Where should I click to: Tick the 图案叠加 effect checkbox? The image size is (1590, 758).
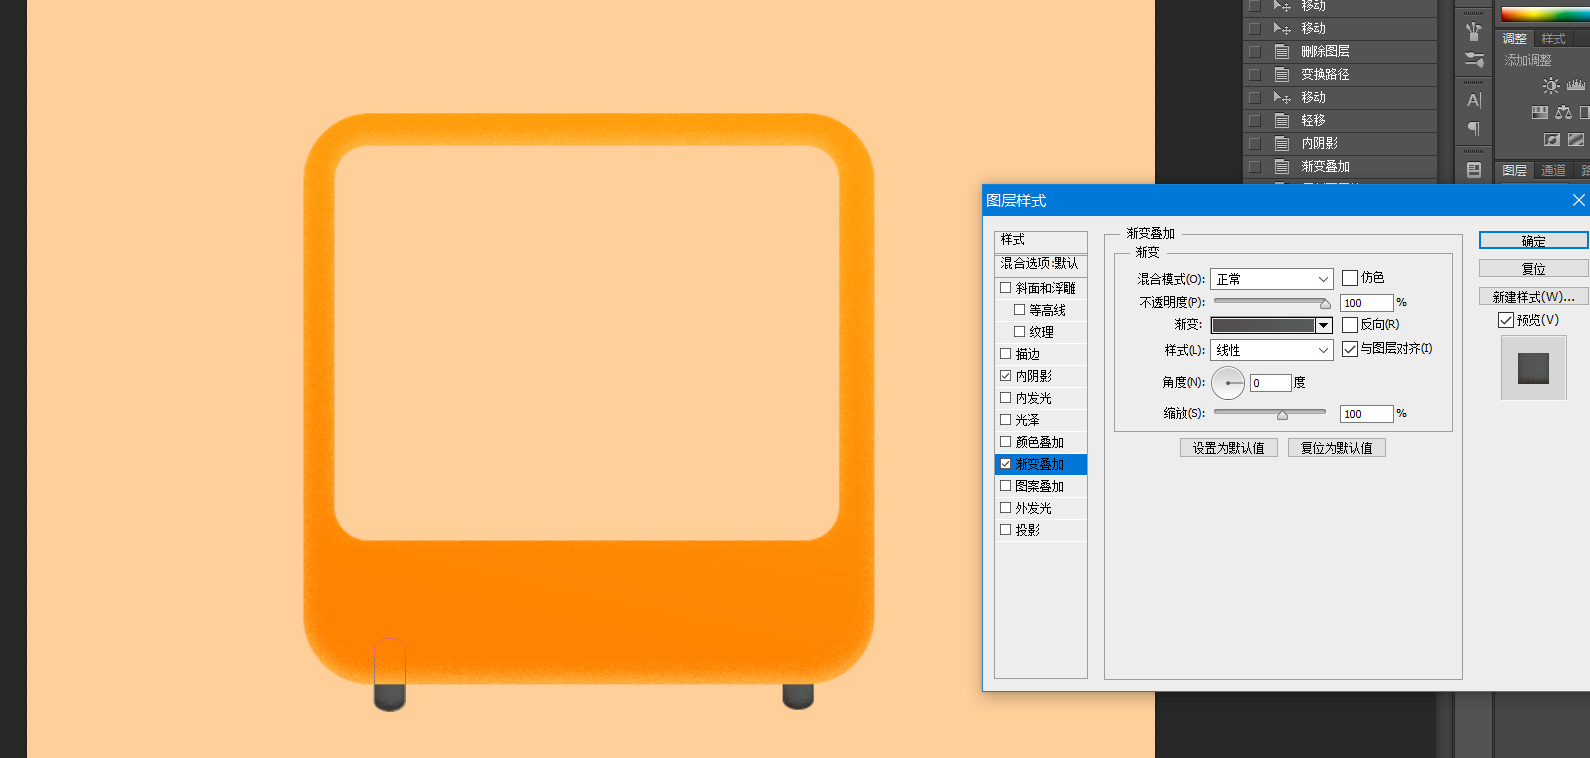point(1006,486)
